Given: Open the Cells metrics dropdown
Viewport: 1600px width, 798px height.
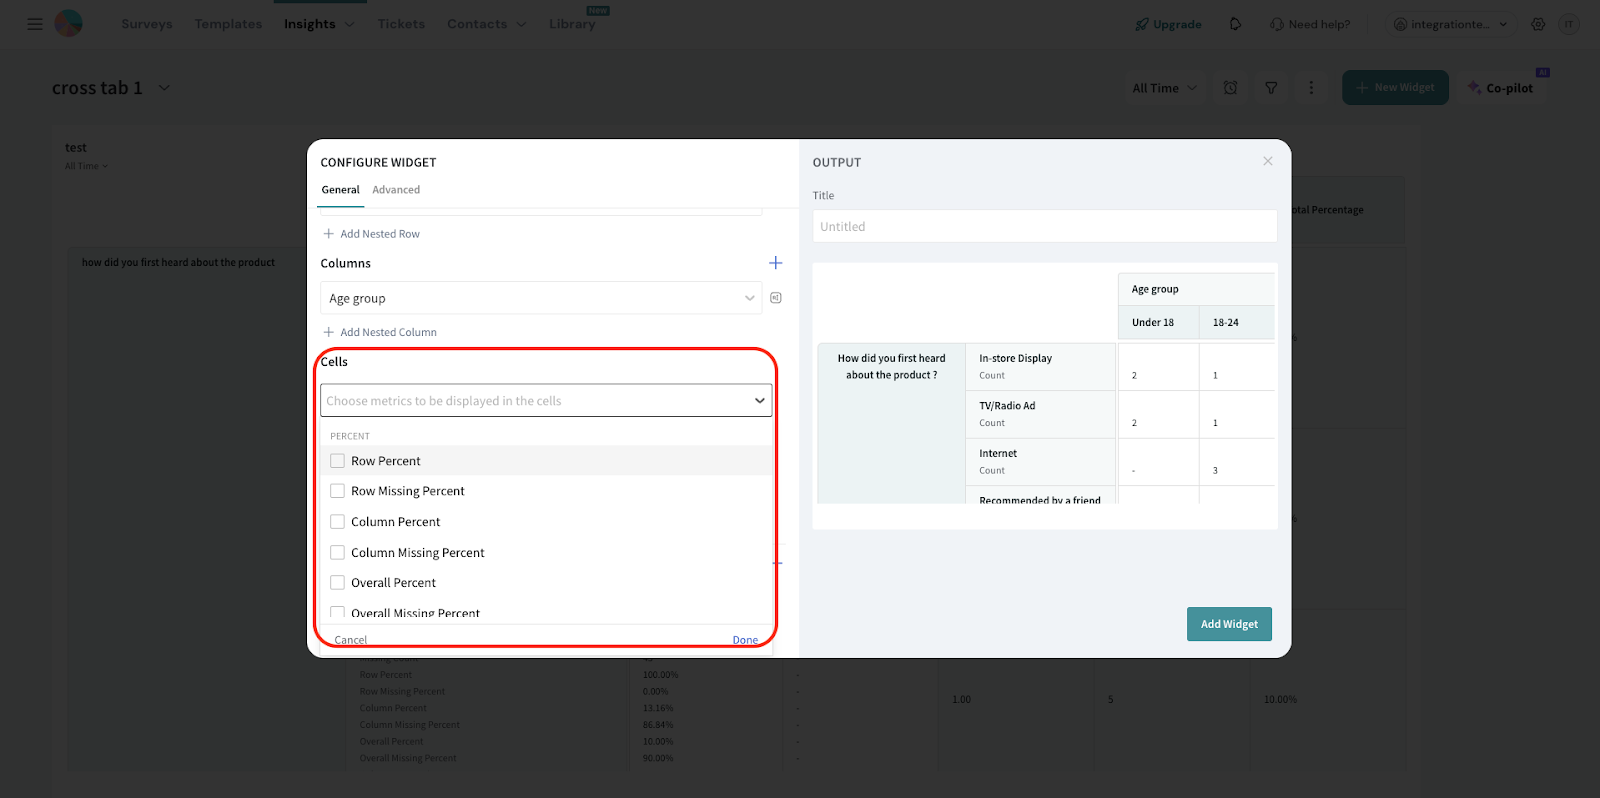Looking at the screenshot, I should pyautogui.click(x=546, y=401).
